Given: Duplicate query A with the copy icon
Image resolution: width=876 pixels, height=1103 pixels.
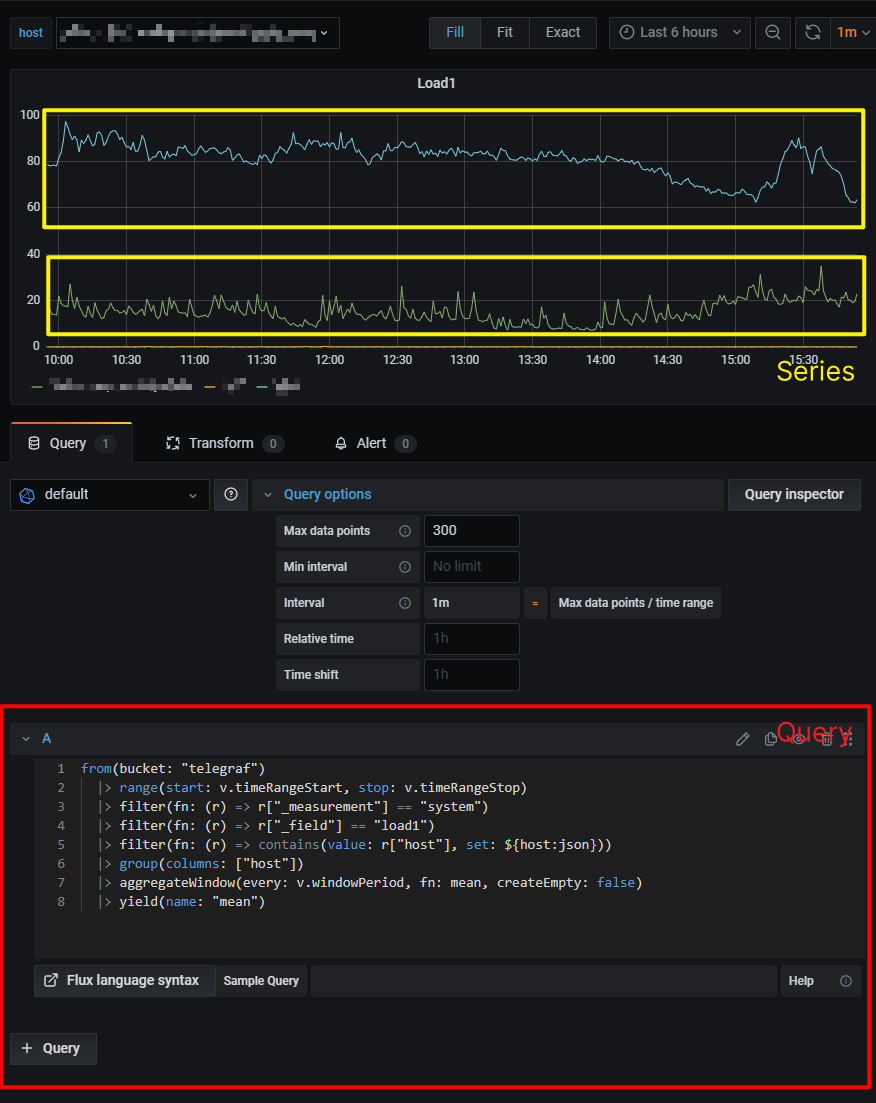Looking at the screenshot, I should point(770,739).
